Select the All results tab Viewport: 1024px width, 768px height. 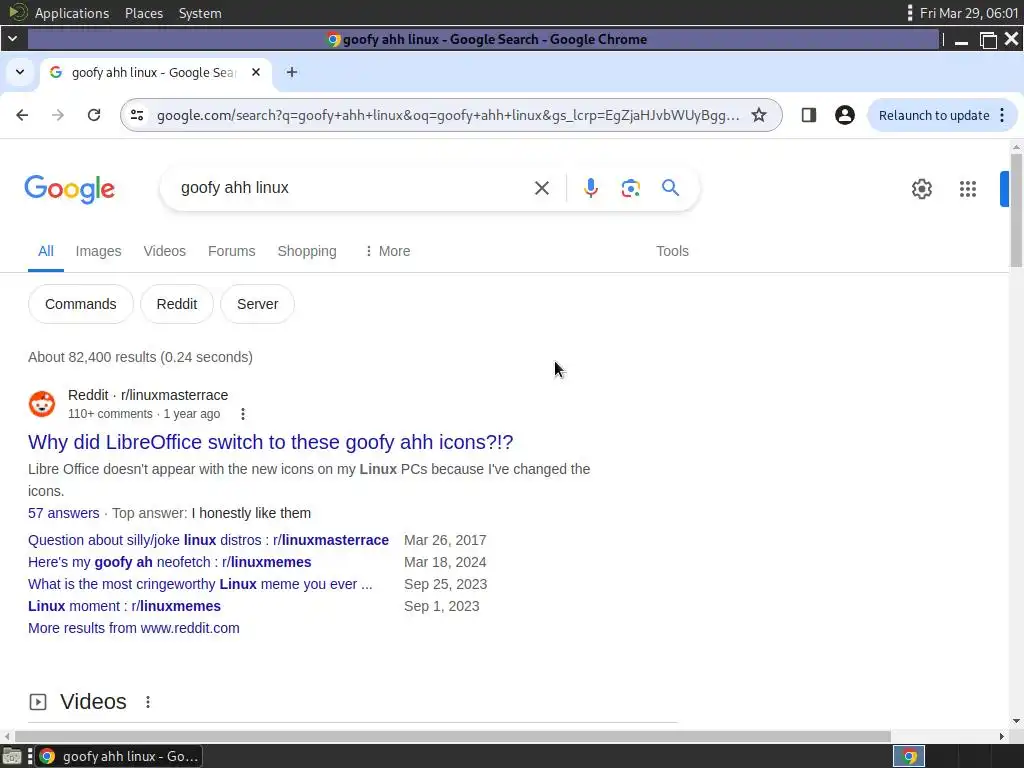46,251
